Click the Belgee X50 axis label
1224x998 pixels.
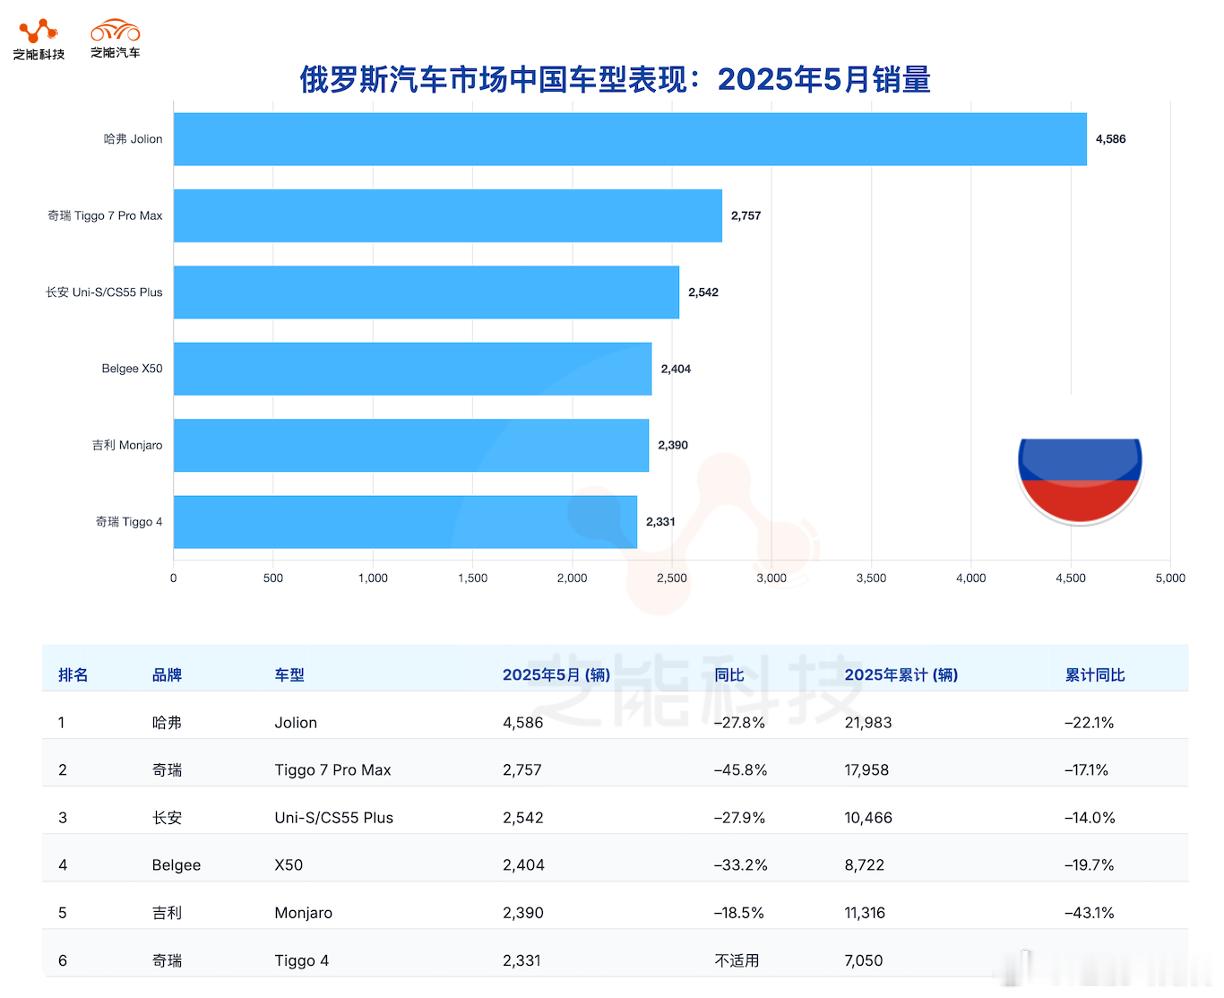[132, 368]
